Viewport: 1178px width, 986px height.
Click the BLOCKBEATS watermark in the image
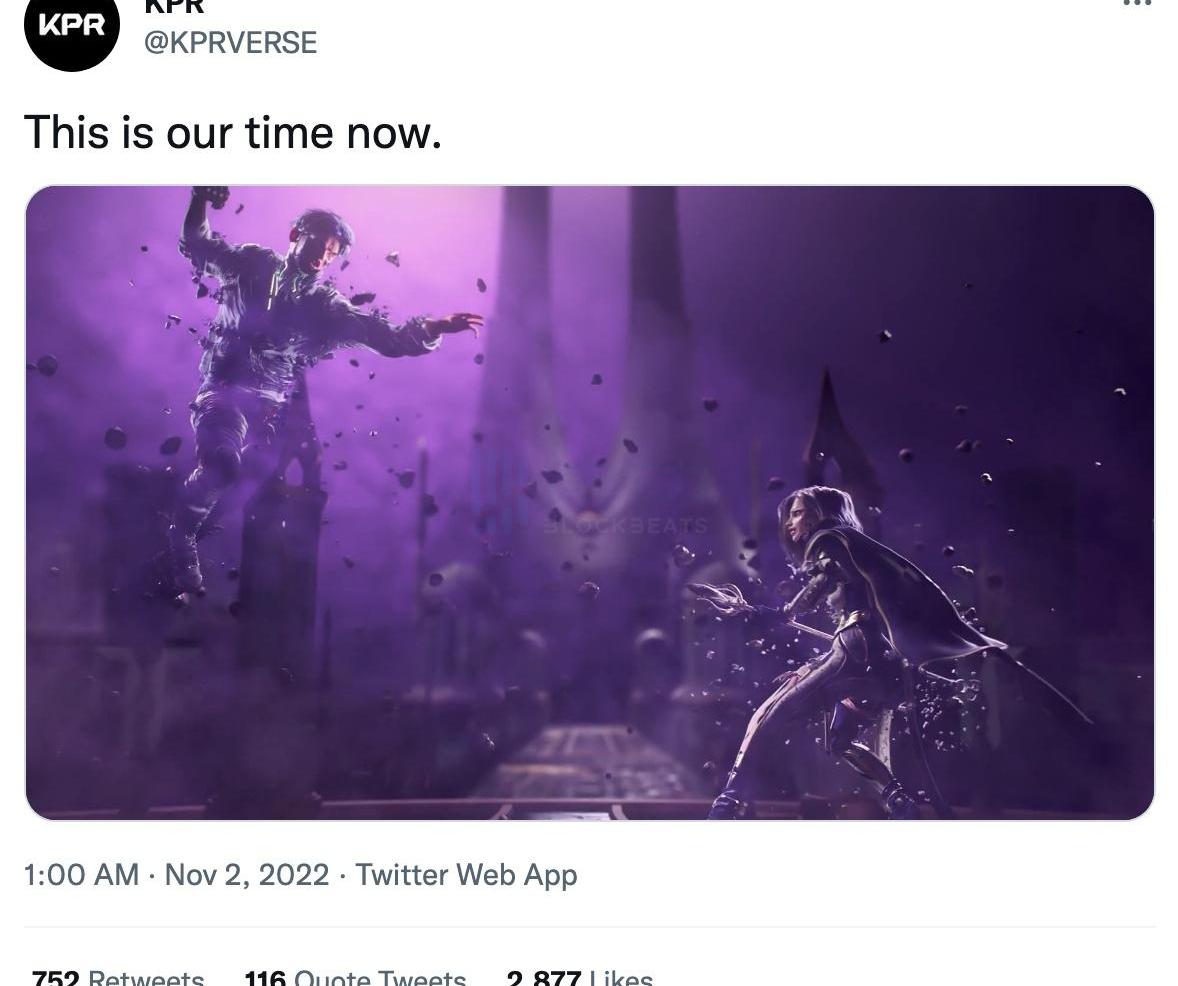626,525
